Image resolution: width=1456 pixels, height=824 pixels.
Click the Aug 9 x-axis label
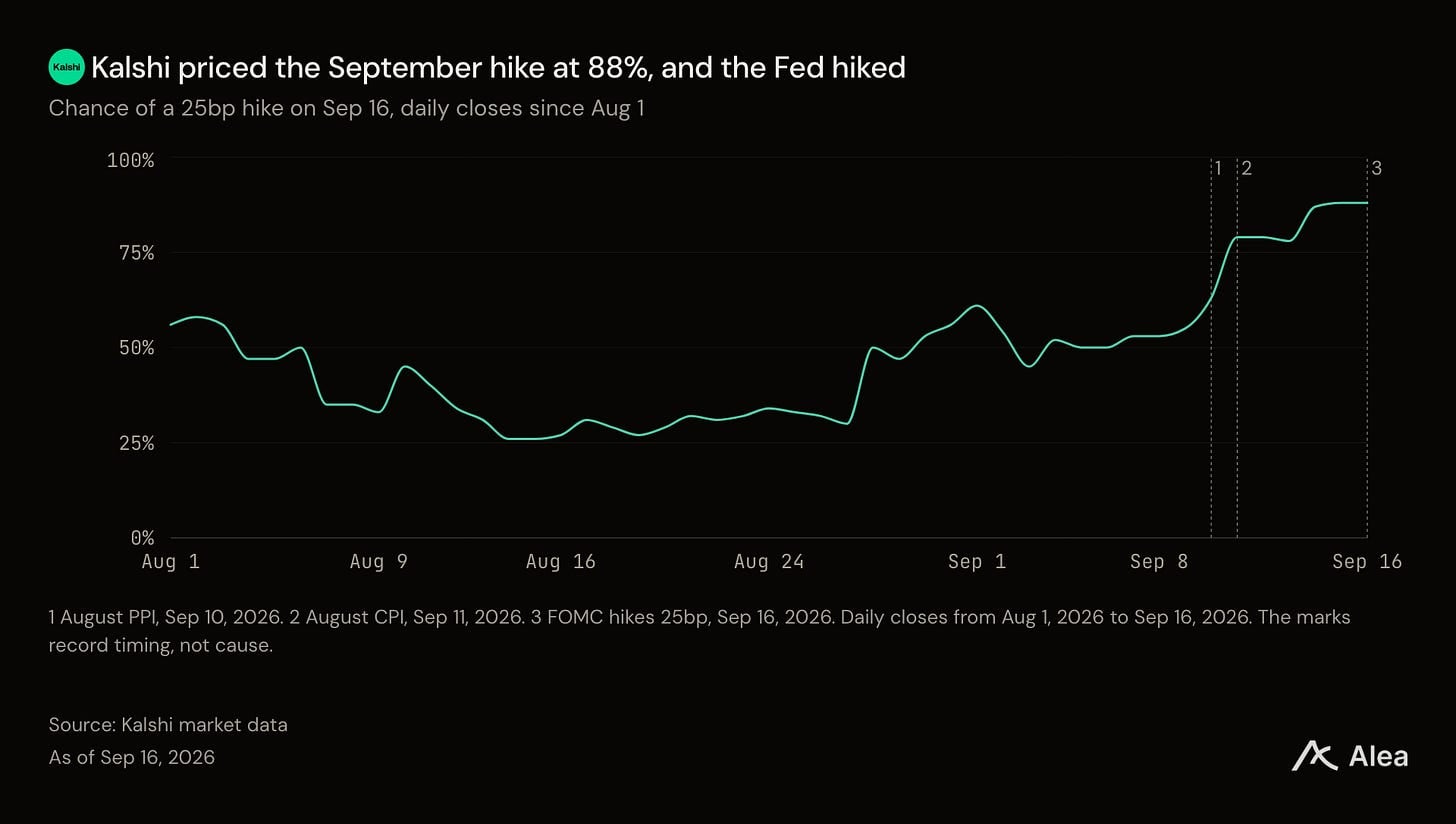(x=379, y=562)
